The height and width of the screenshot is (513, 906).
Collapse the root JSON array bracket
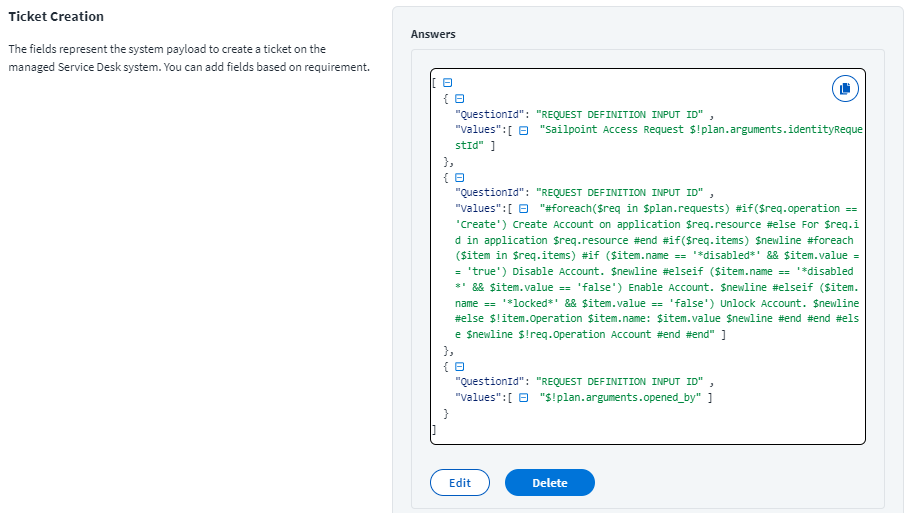point(447,85)
